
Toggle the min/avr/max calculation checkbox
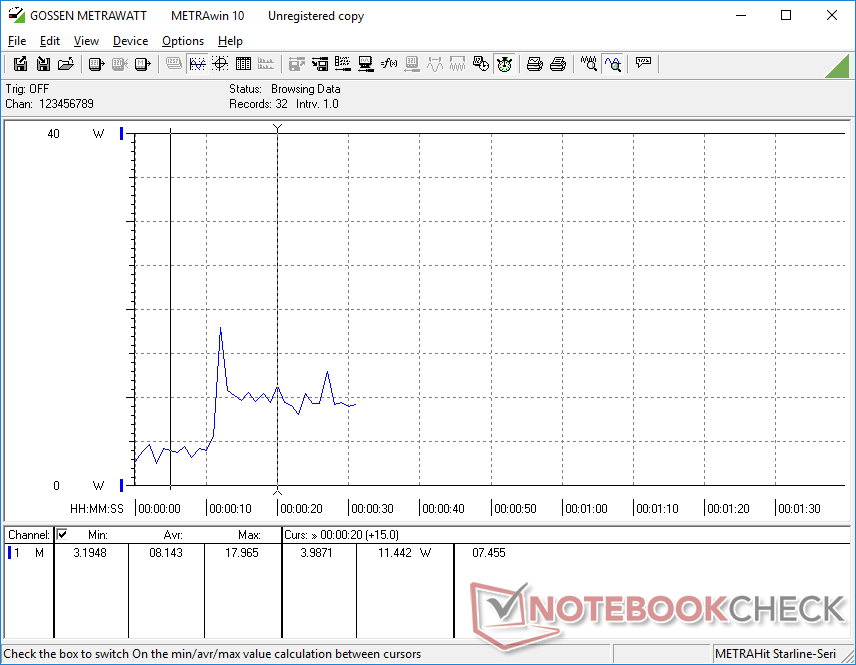[62, 534]
